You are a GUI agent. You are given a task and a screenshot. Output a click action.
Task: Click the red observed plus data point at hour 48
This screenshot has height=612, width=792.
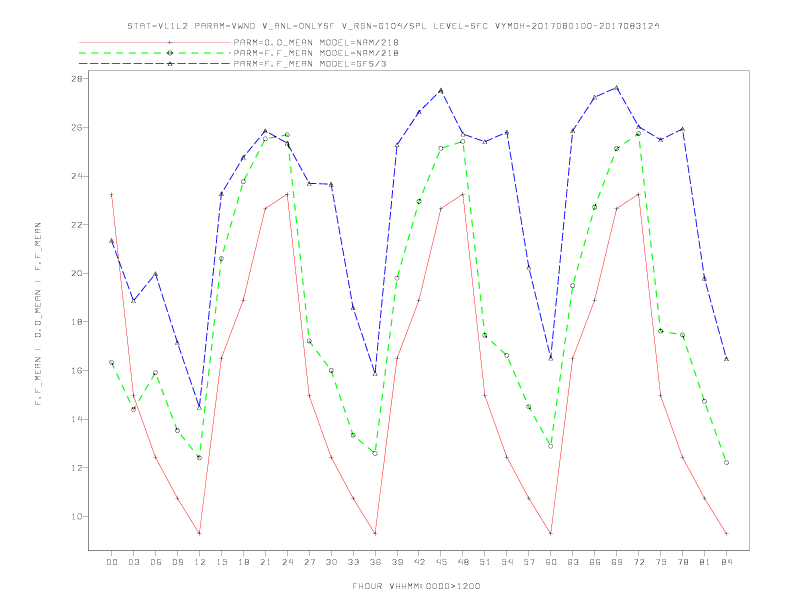(x=463, y=194)
